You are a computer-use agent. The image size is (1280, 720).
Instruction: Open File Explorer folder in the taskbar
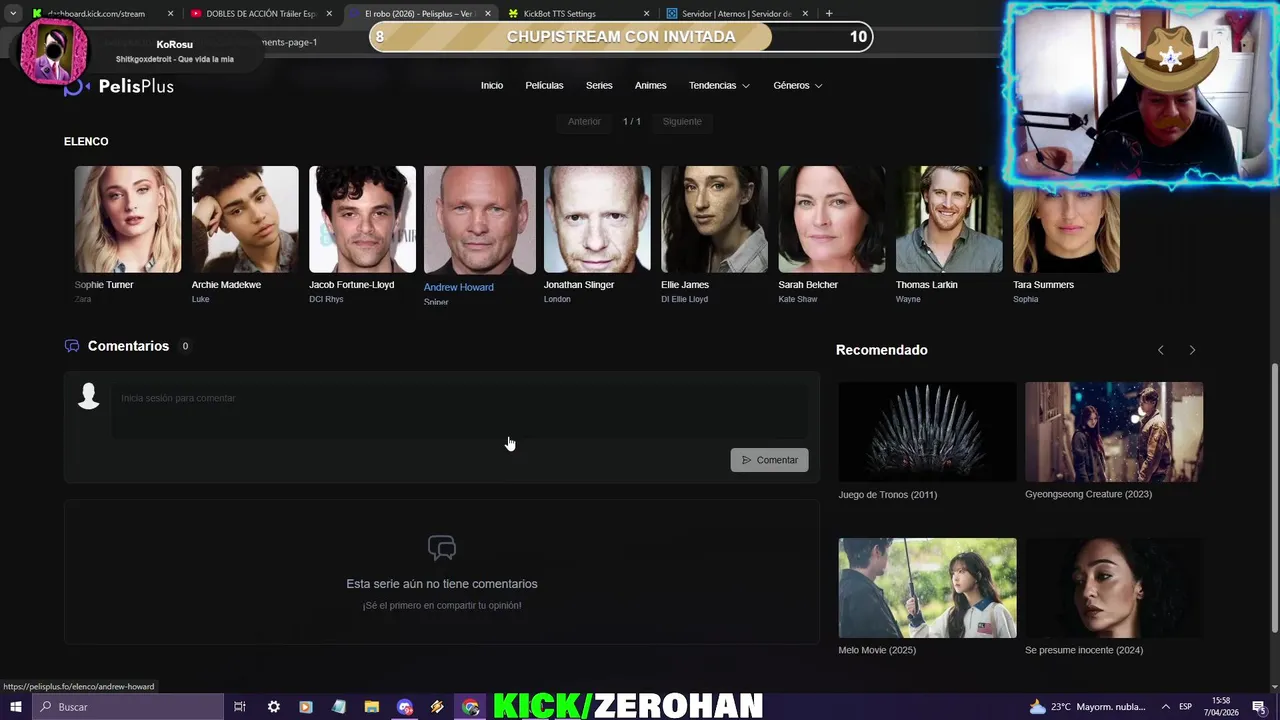click(371, 707)
